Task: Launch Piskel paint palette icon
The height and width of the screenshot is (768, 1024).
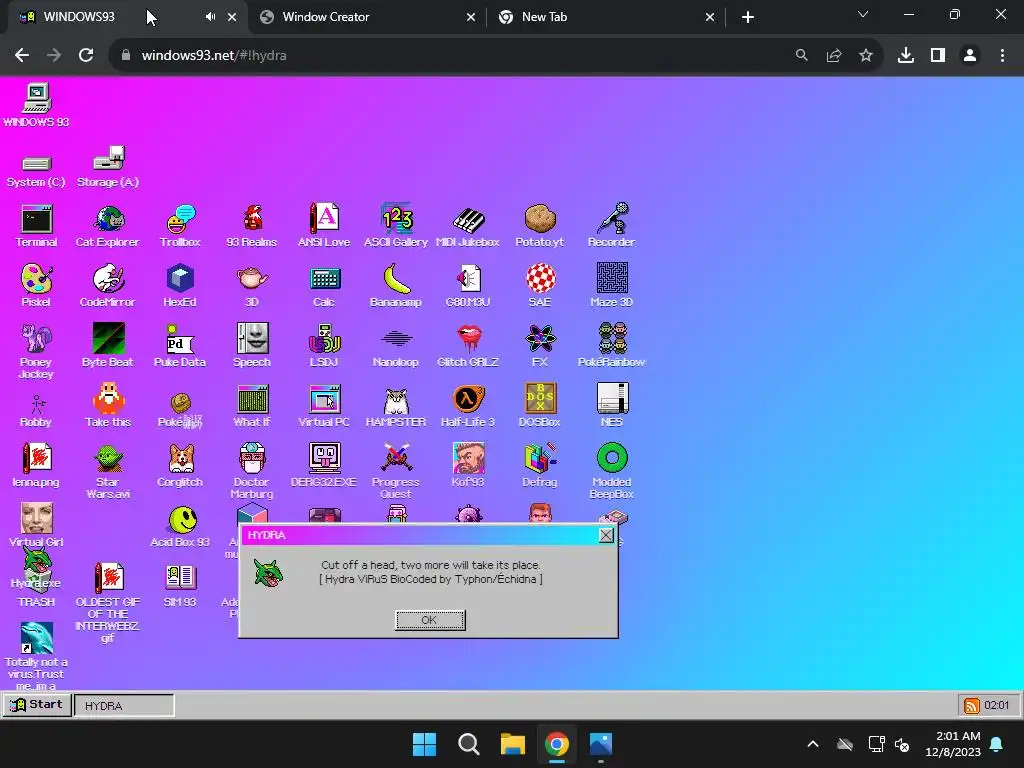Action: click(x=36, y=285)
